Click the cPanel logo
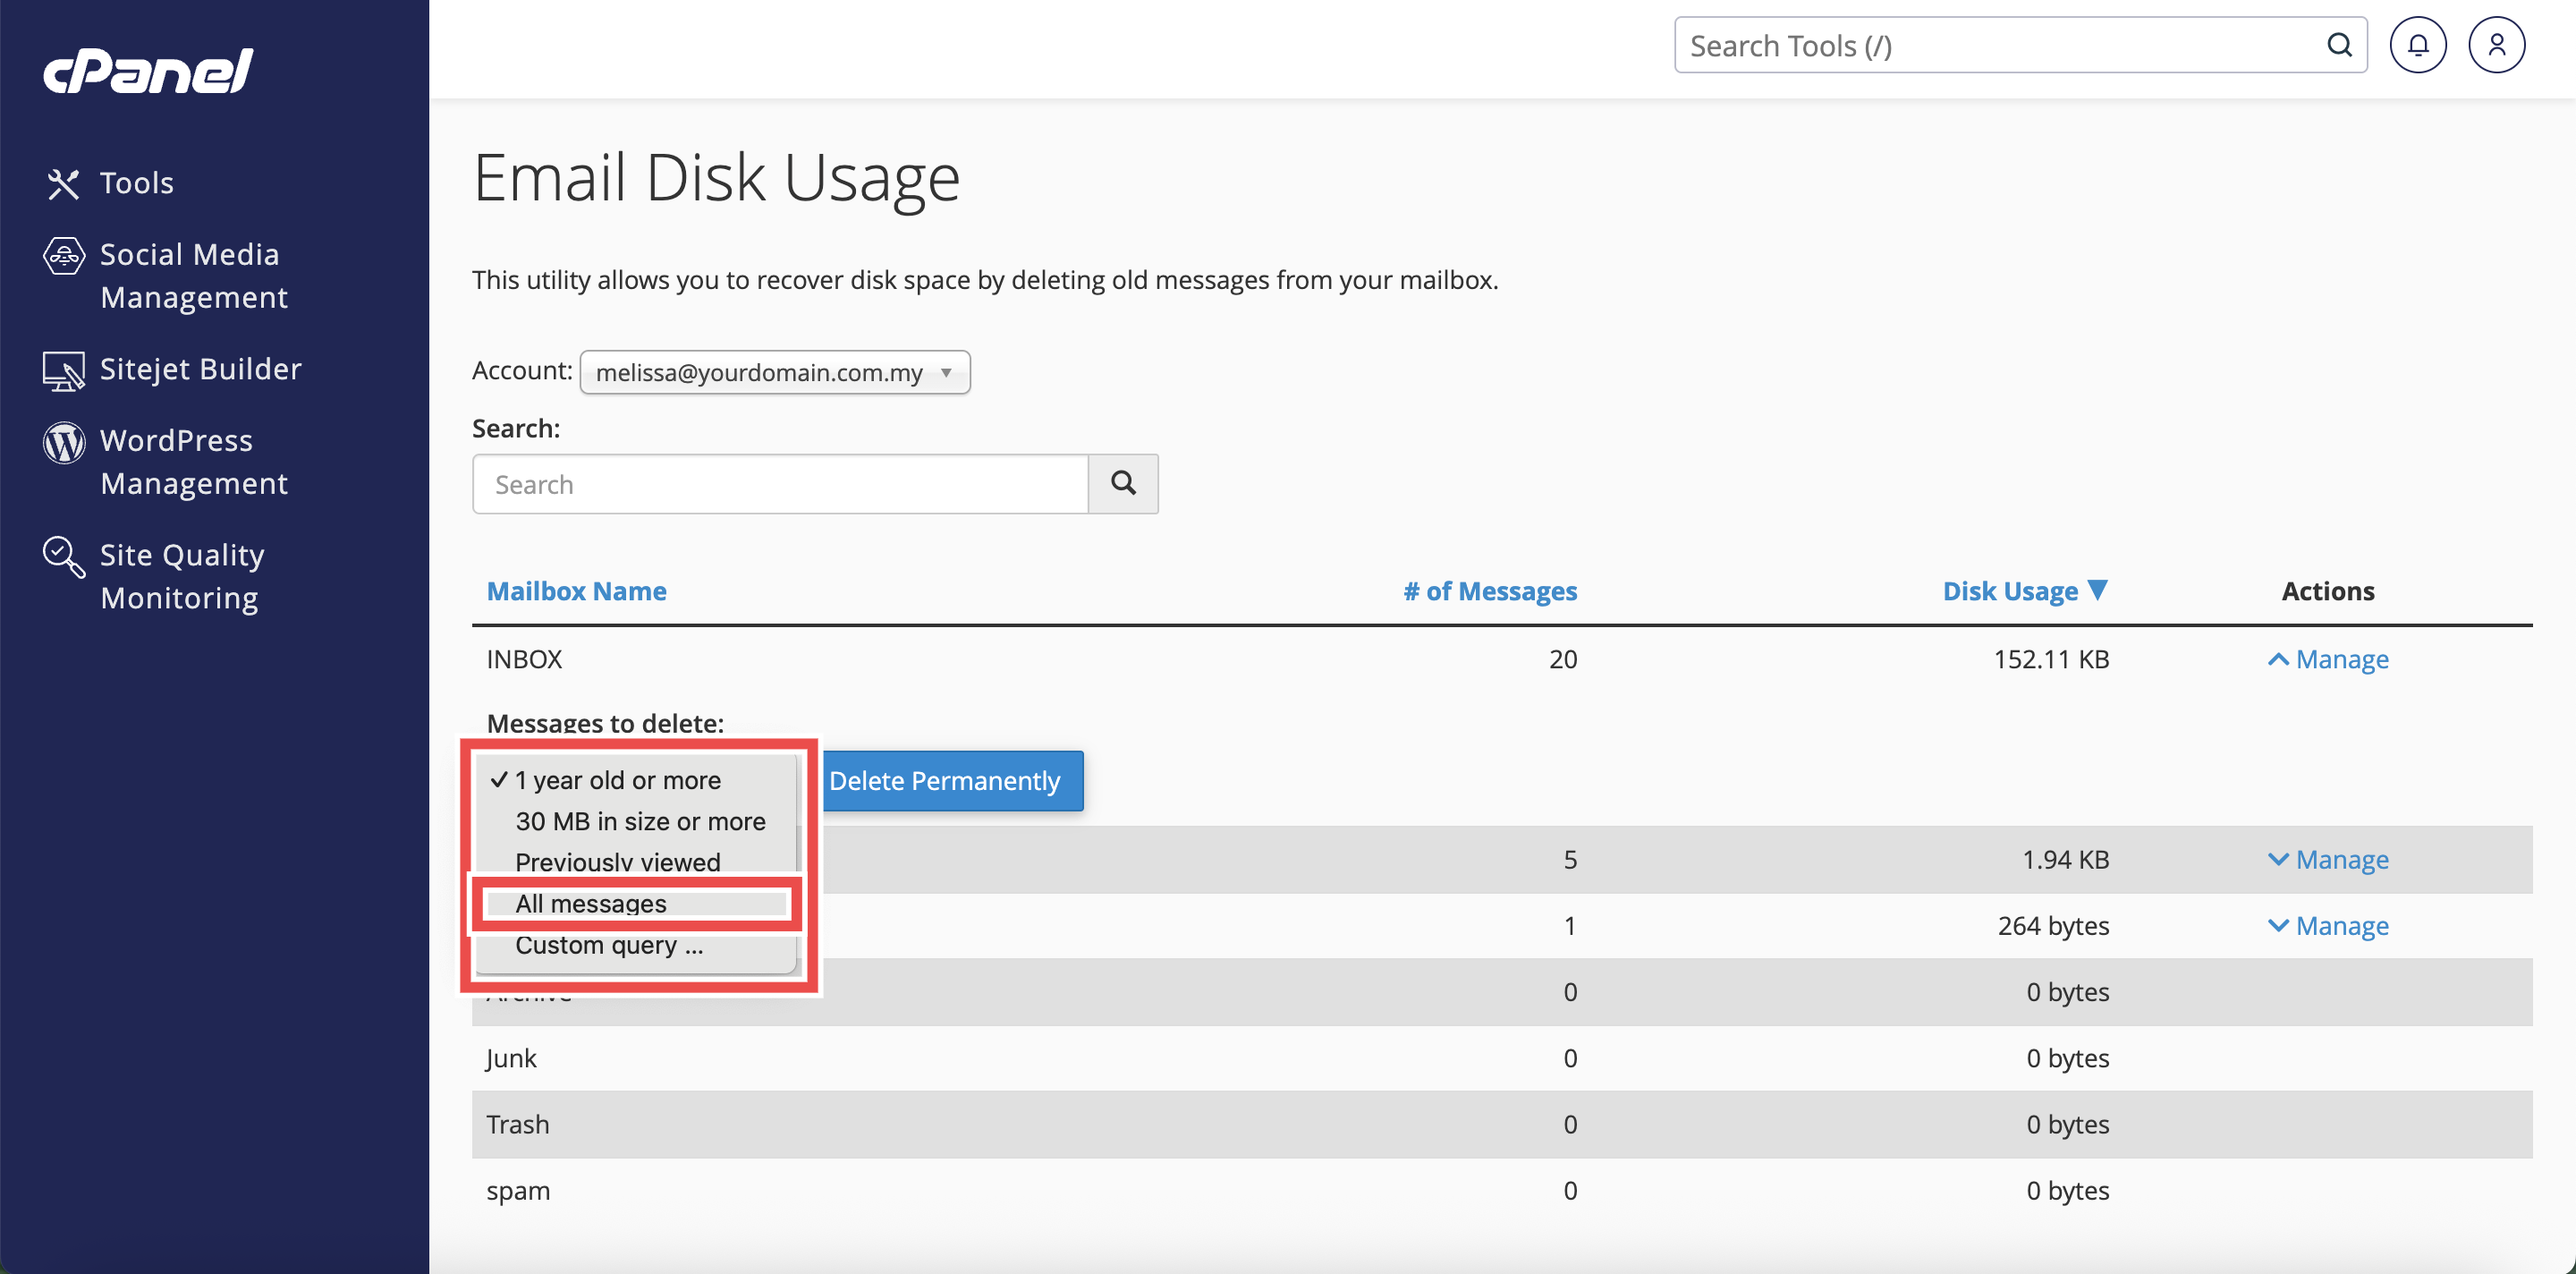 pyautogui.click(x=148, y=71)
